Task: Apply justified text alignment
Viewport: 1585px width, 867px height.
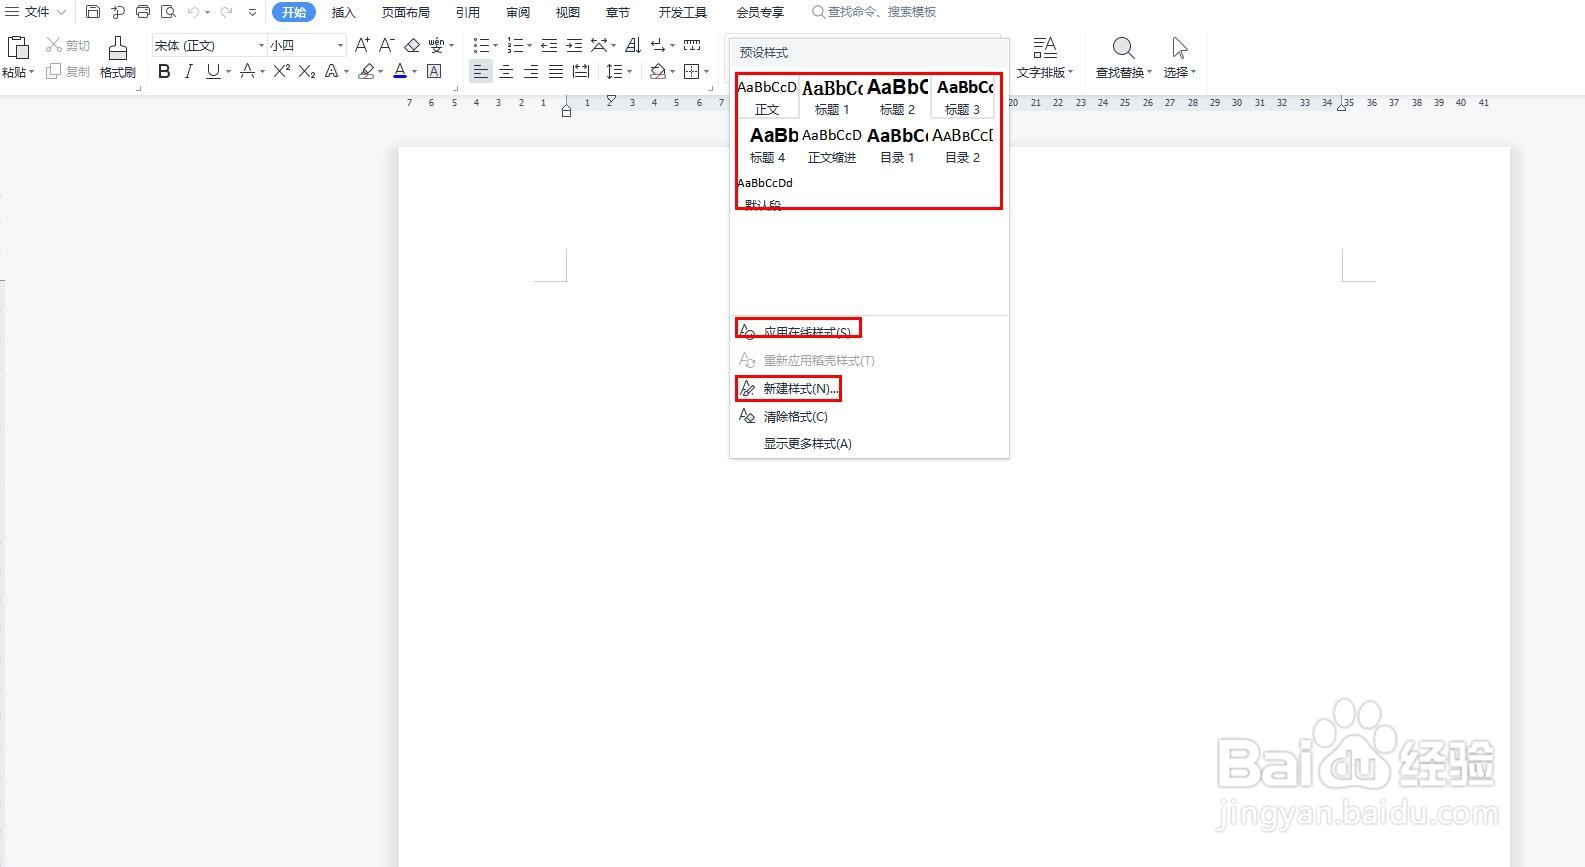Action: pos(556,71)
